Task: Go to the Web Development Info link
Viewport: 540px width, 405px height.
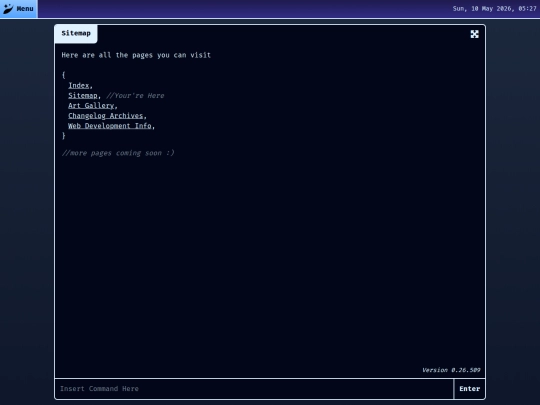Action: point(110,126)
